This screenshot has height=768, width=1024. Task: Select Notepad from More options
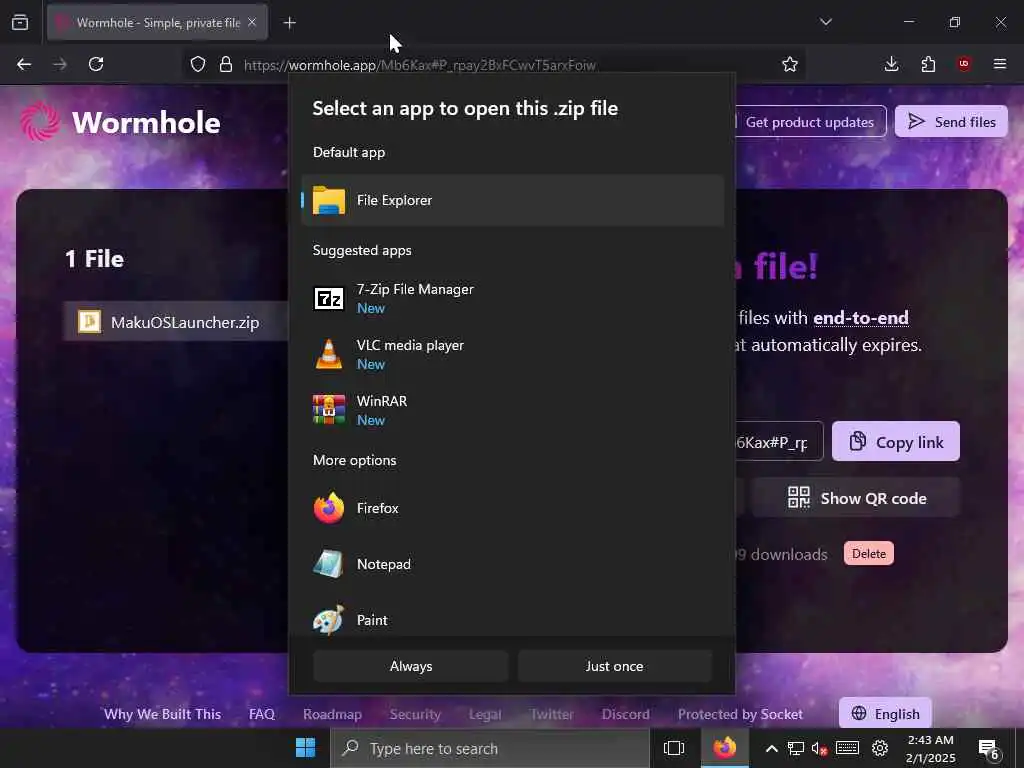513,564
